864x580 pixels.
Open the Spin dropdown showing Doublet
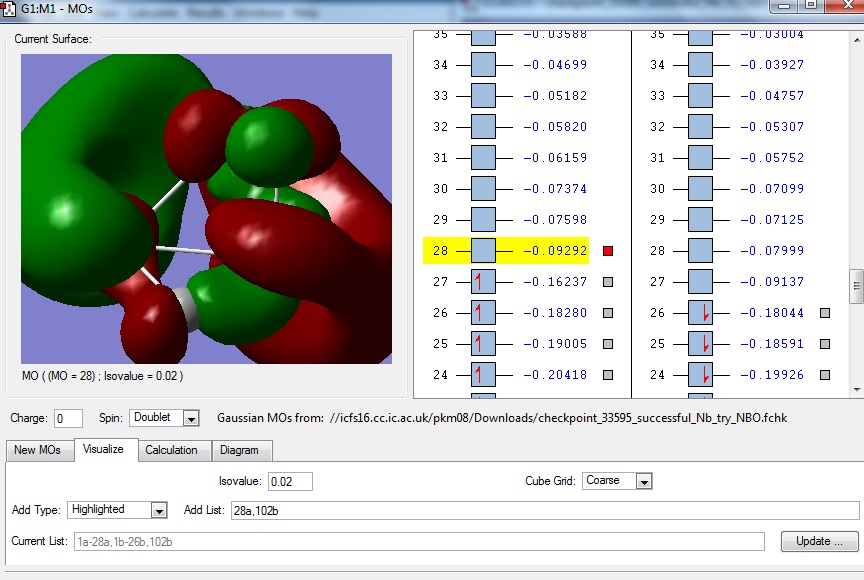pyautogui.click(x=191, y=418)
